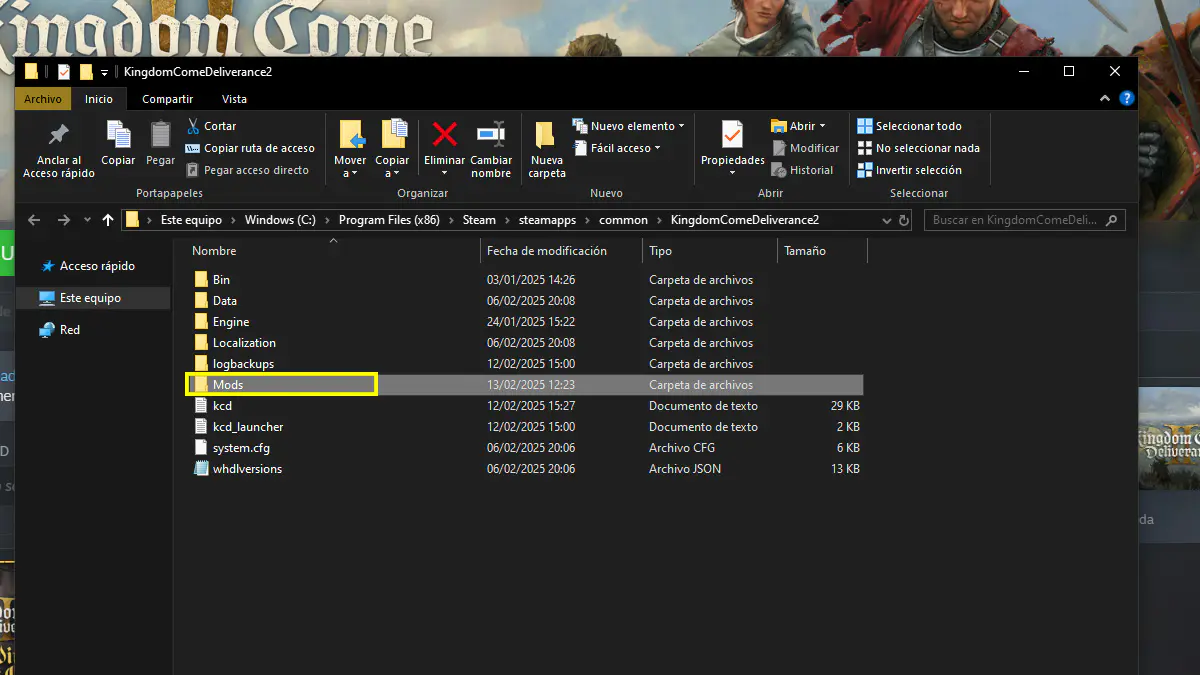The image size is (1200, 675).
Task: Click the title bar new folder icon
Action: (x=86, y=72)
